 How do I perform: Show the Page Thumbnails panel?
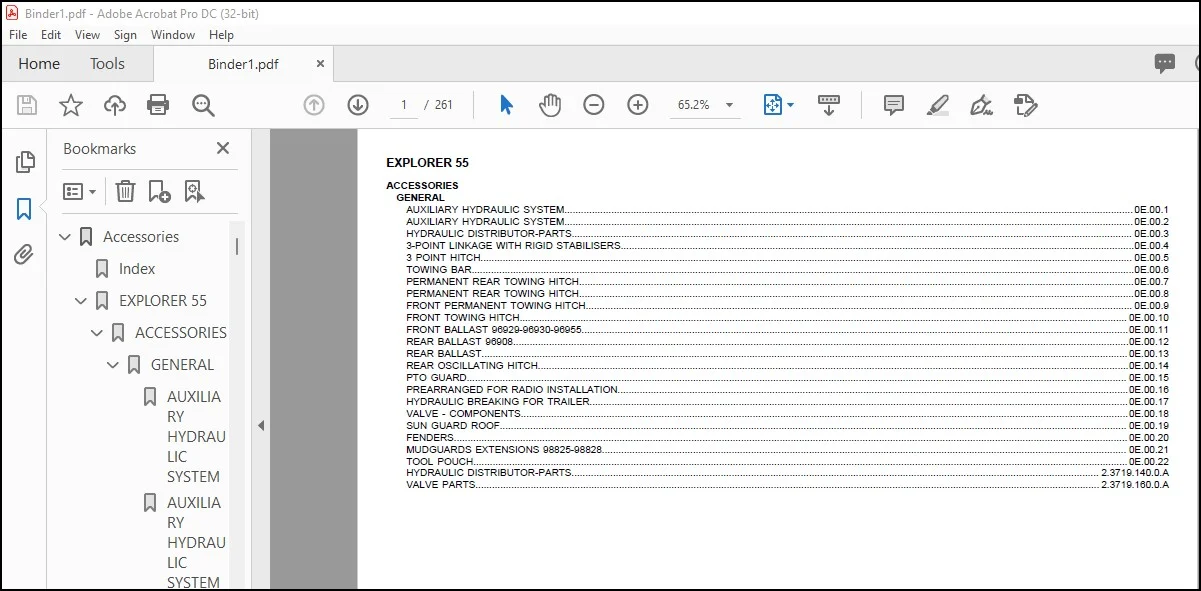(x=25, y=162)
